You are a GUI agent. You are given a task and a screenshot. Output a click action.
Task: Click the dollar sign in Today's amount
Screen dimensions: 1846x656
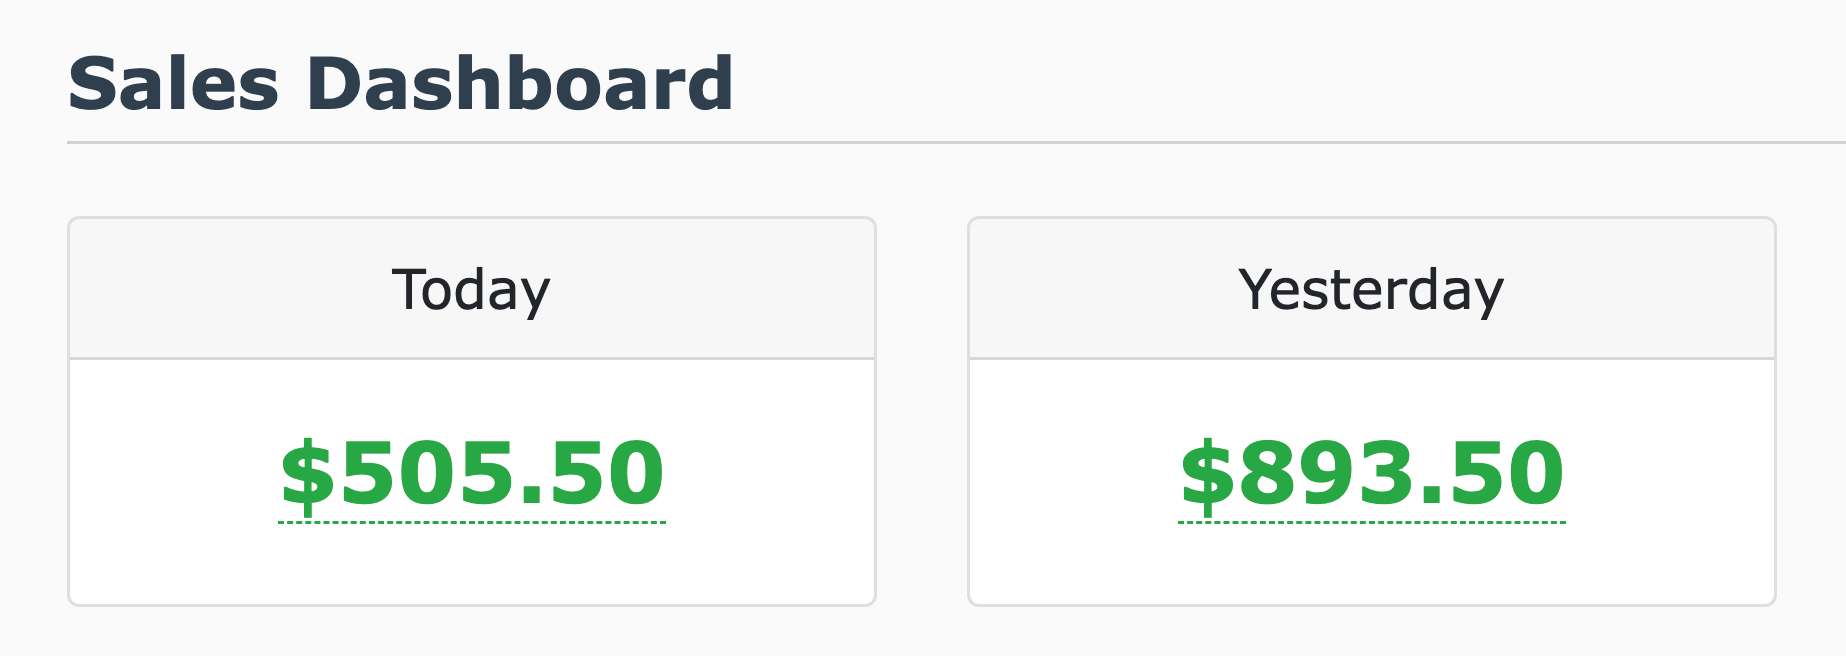pos(307,474)
